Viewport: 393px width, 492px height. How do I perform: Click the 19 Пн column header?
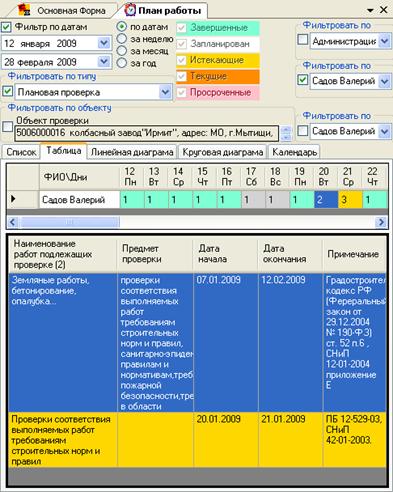(x=301, y=177)
